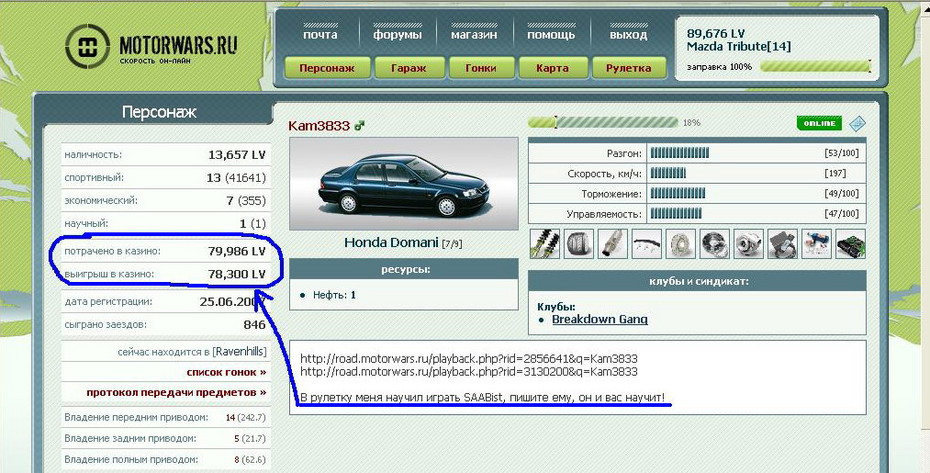The height and width of the screenshot is (473, 930).
Task: Click the [197] speed value
Action: pyautogui.click(x=835, y=174)
